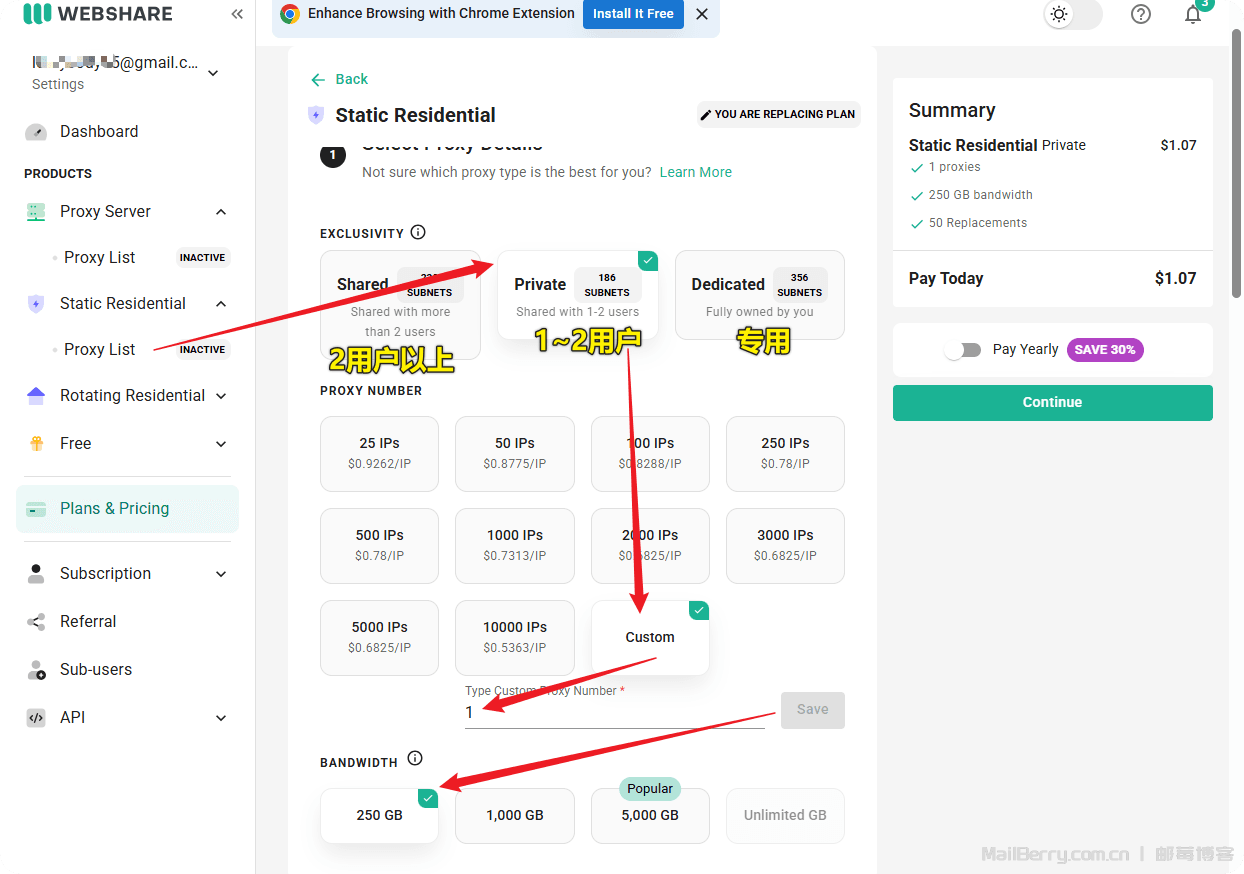
Task: Collapse the sidebar with double-chevron icon
Action: point(237,14)
